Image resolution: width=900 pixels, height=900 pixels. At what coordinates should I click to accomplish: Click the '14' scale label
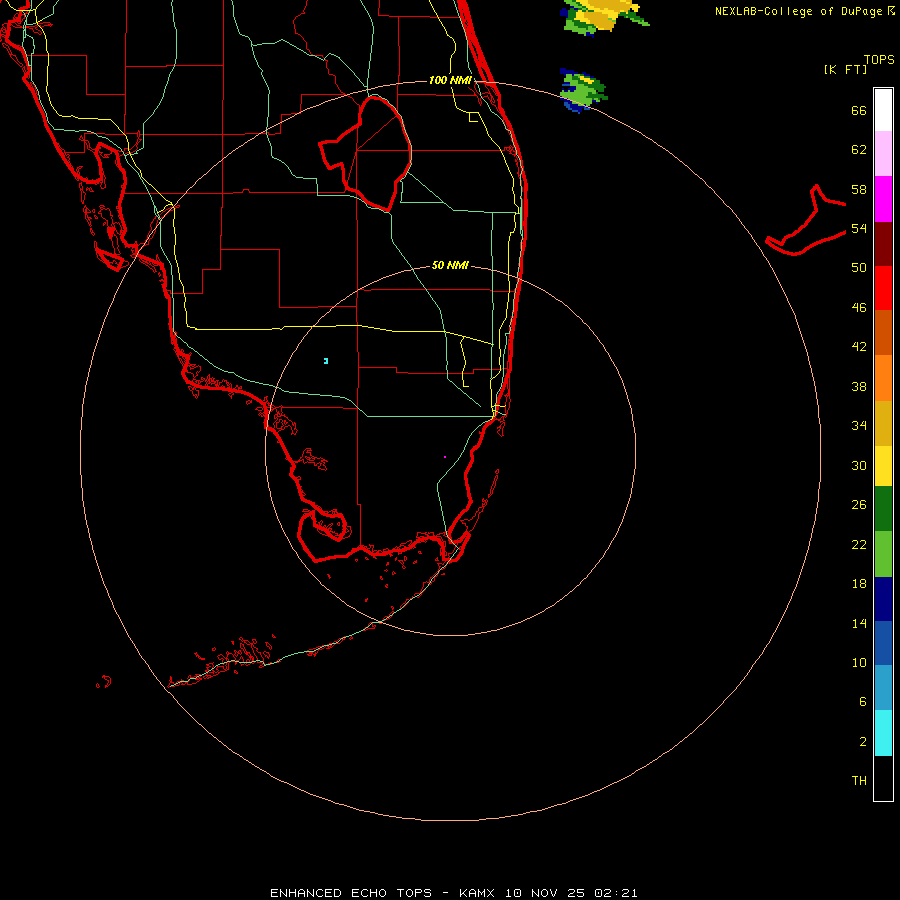pyautogui.click(x=859, y=623)
